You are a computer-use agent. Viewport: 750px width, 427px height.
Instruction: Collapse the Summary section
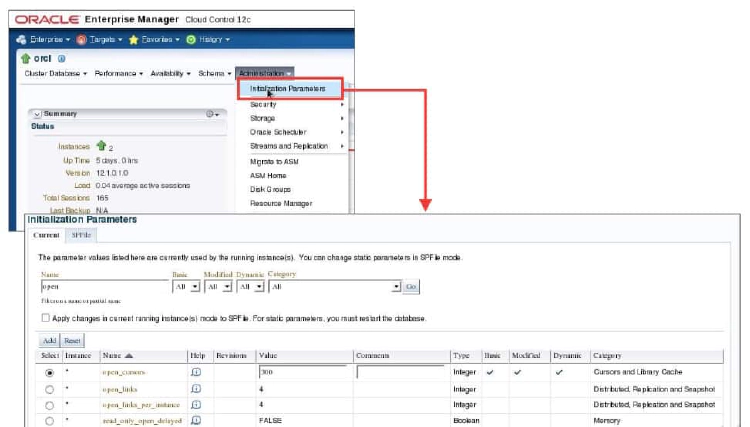coord(37,114)
